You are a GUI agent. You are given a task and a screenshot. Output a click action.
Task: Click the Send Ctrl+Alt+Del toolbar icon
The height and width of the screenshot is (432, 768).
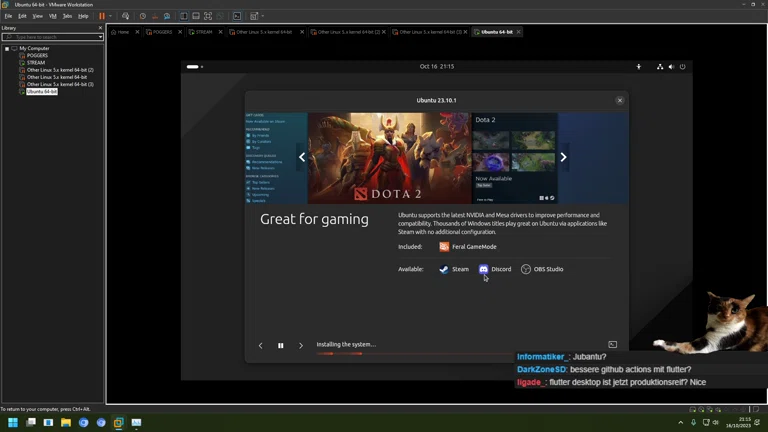(x=125, y=16)
